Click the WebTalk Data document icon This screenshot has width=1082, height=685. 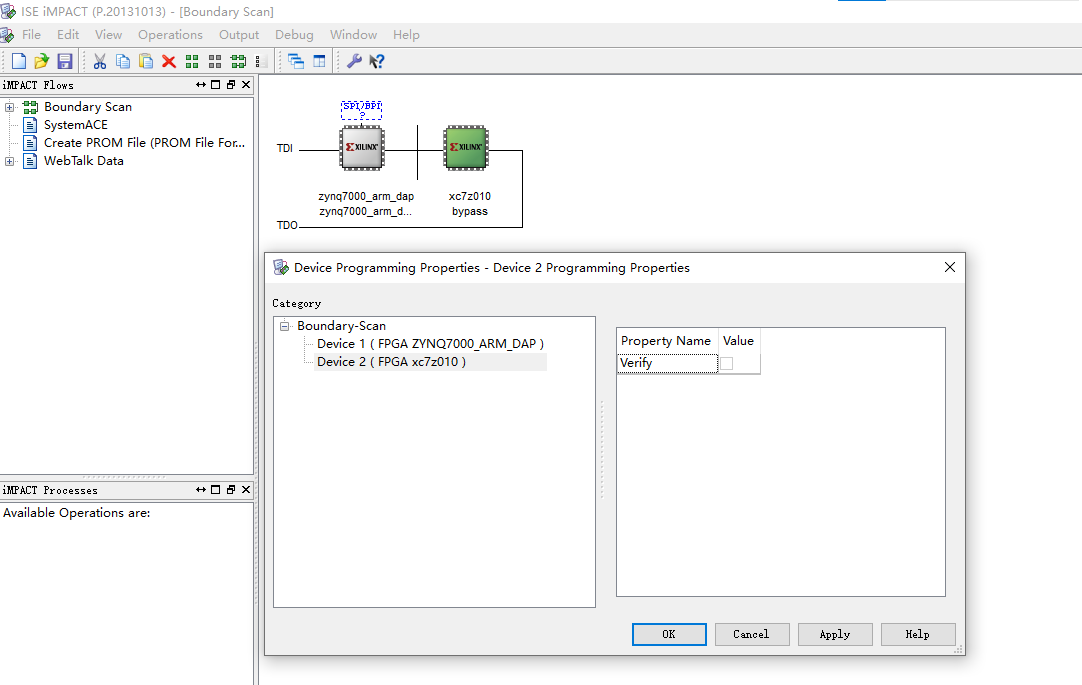30,161
